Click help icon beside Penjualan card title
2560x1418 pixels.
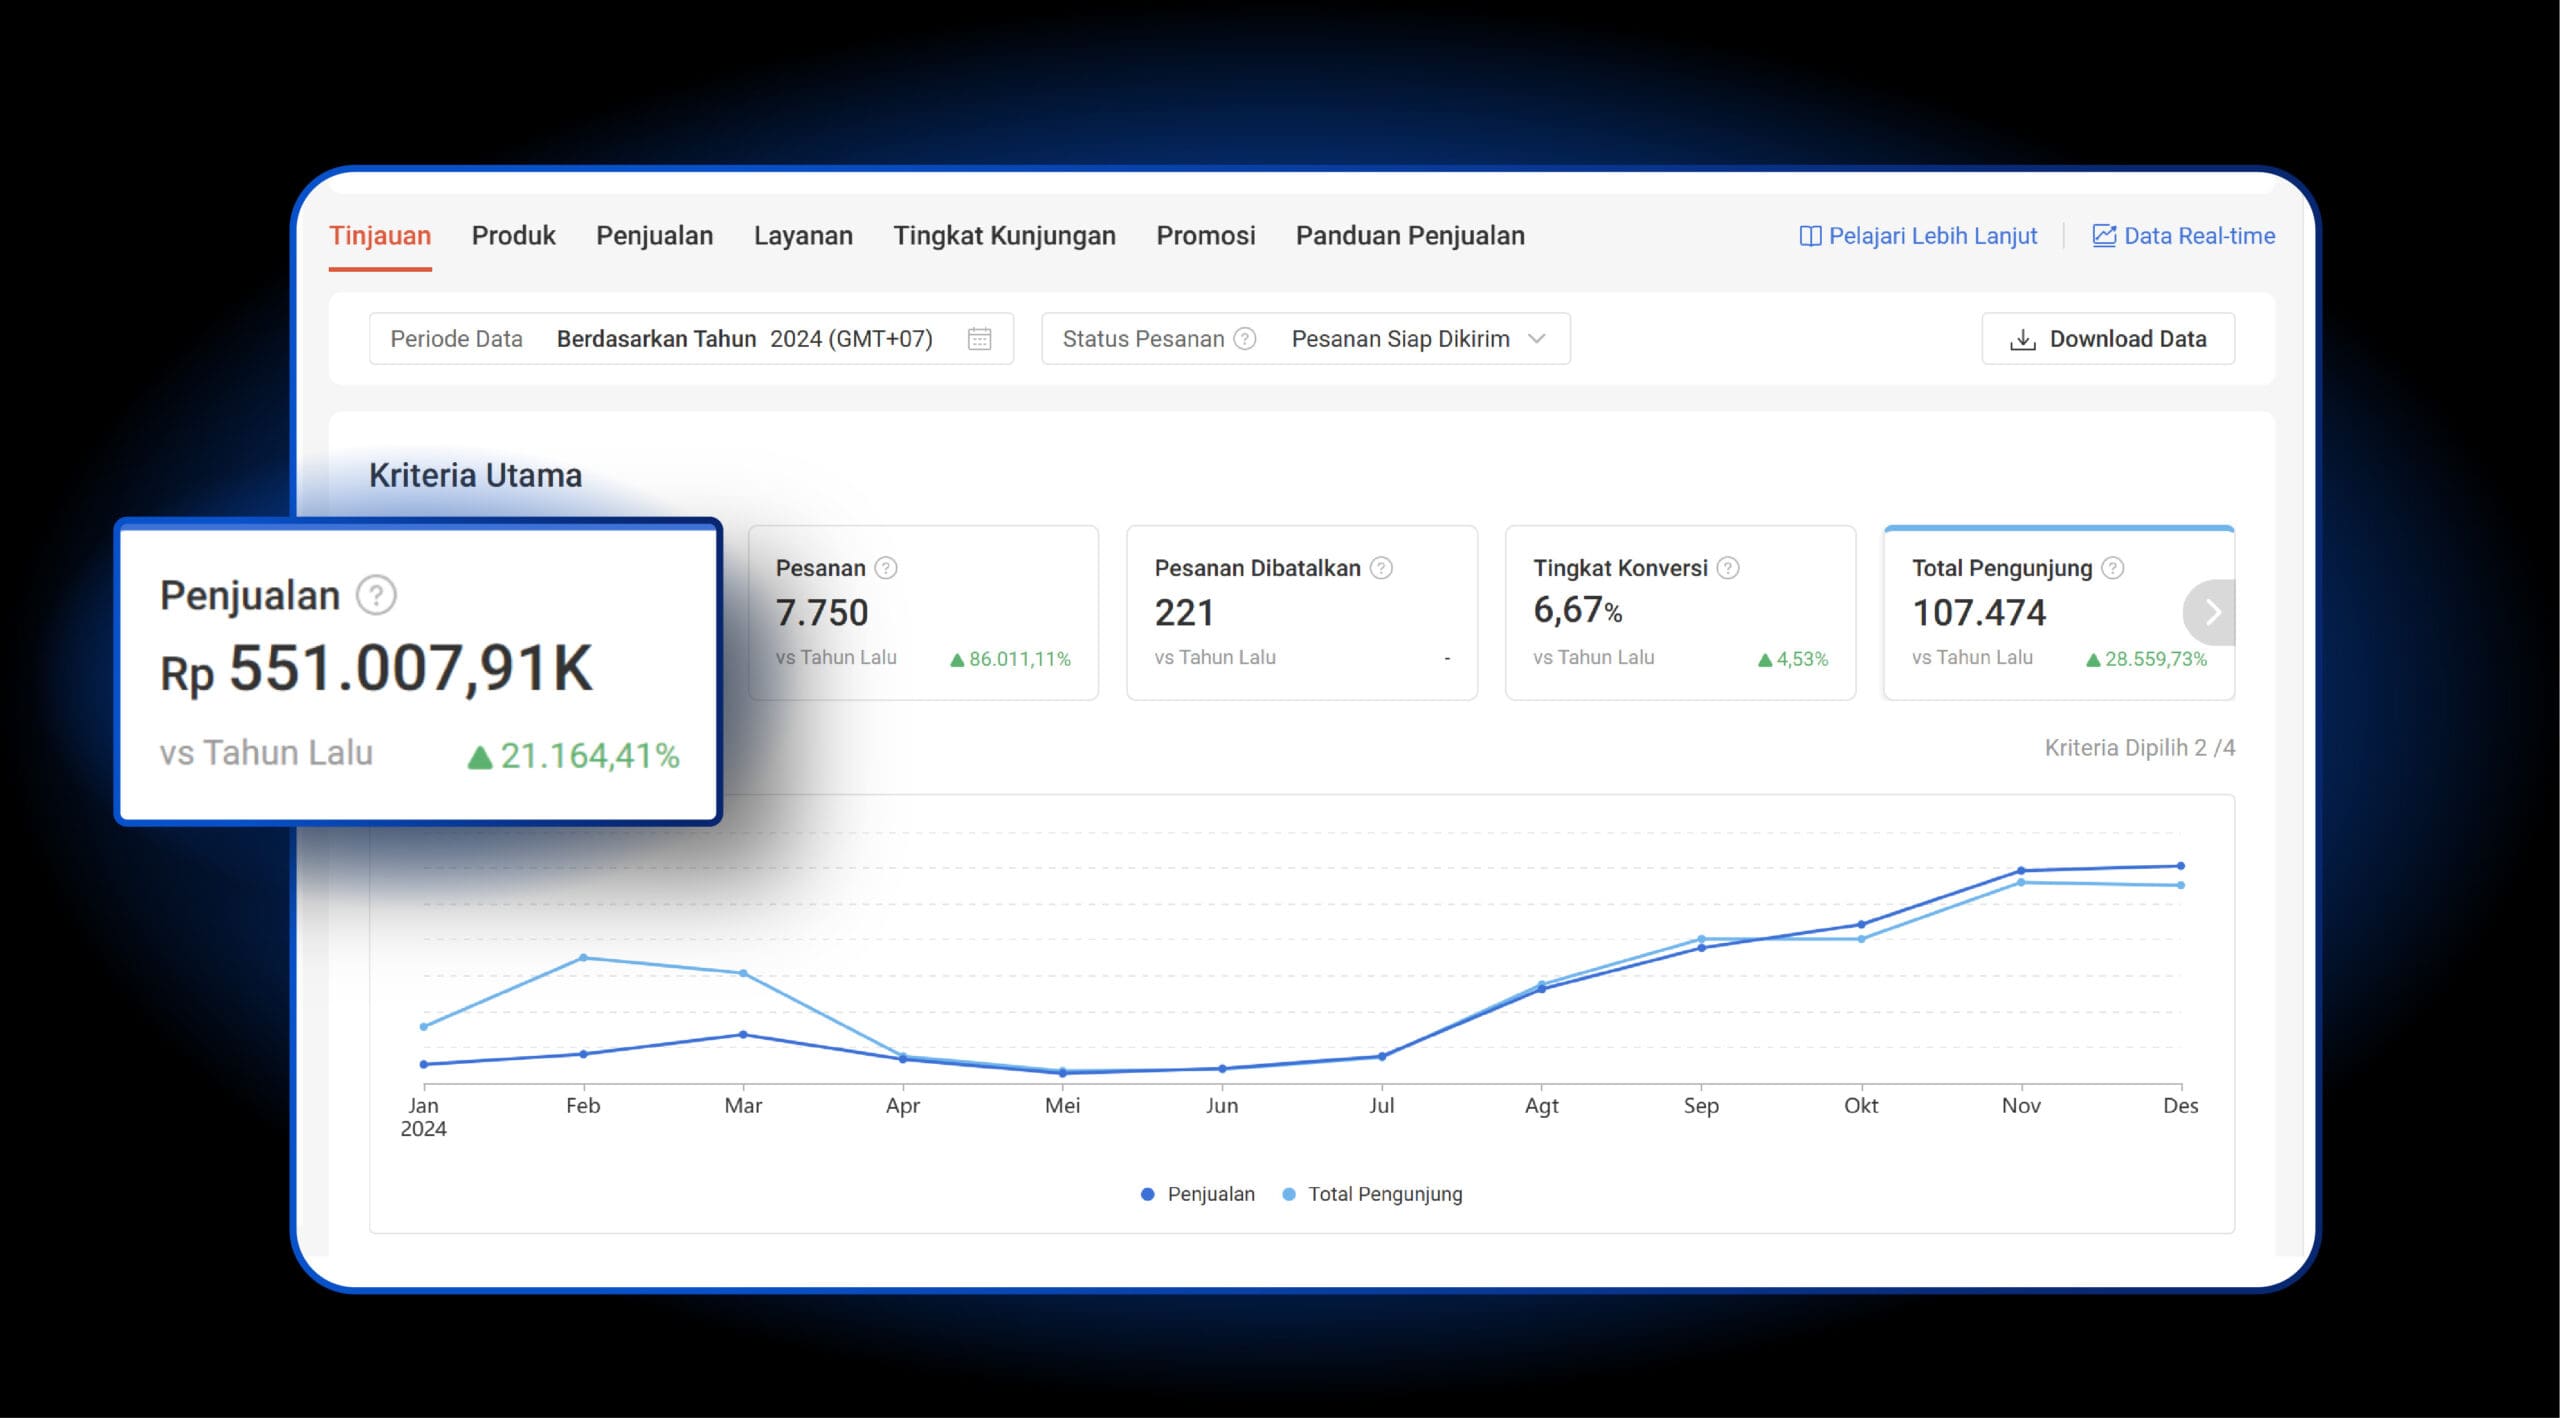click(377, 595)
